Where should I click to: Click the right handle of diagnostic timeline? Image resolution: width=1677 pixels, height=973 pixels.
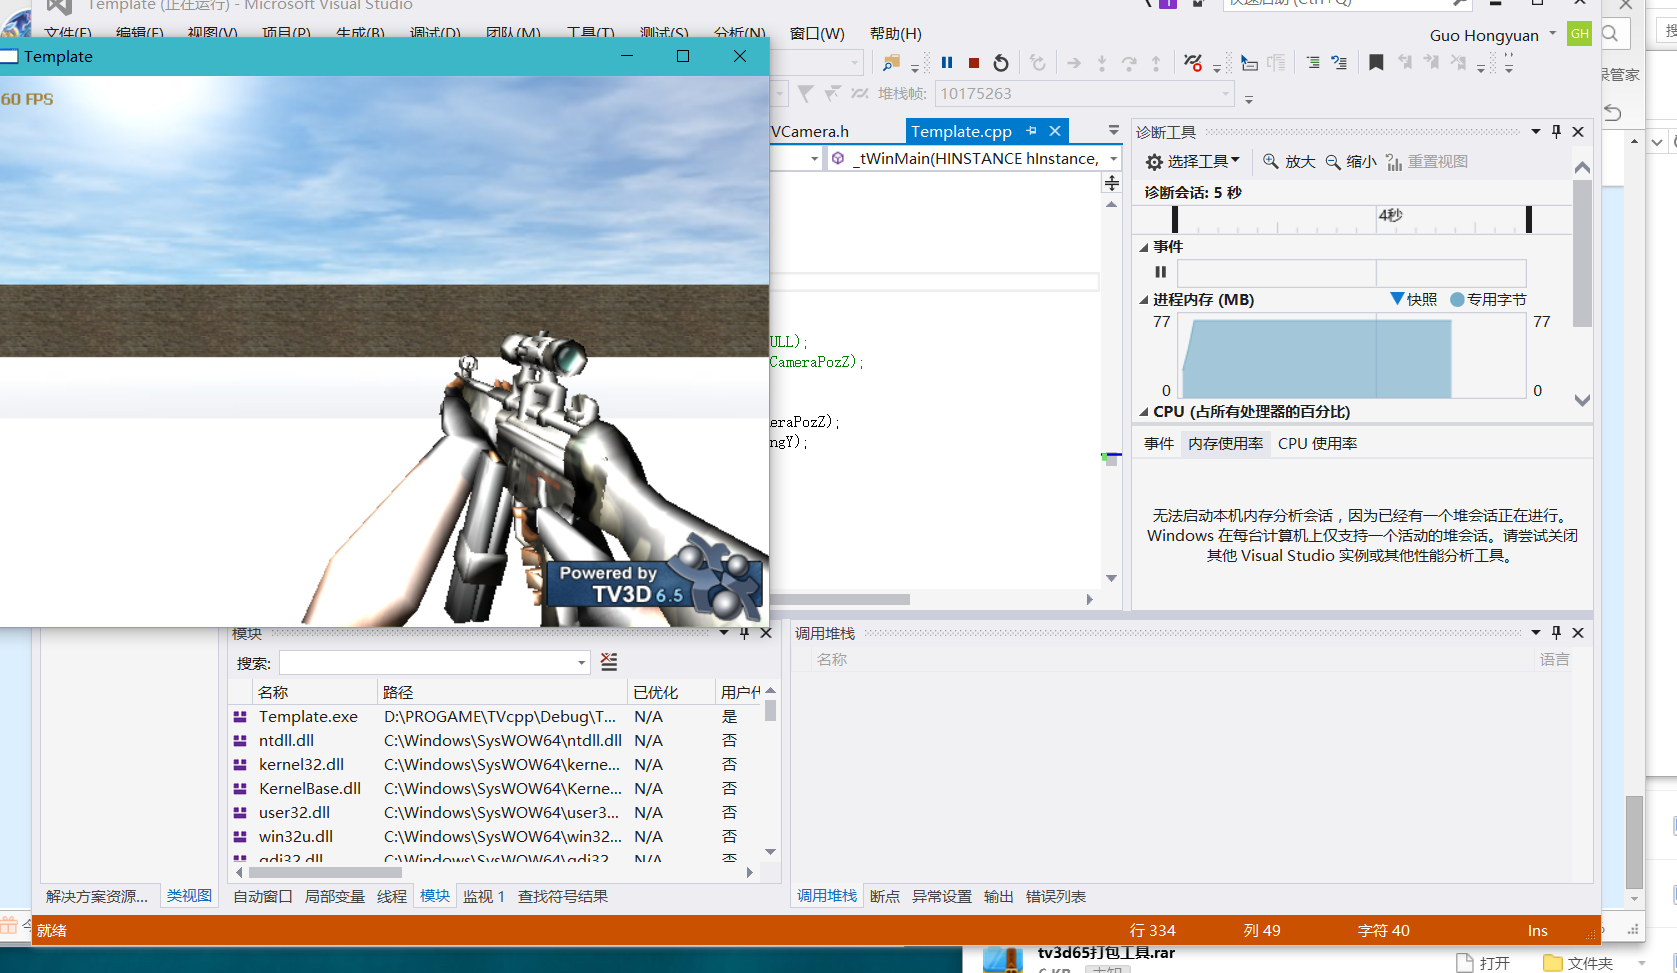point(1529,219)
